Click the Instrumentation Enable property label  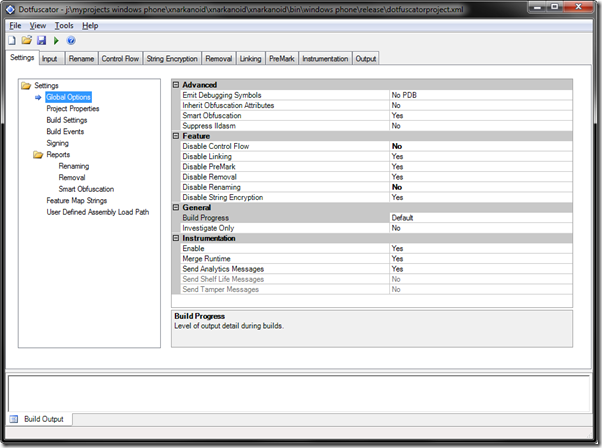coord(194,248)
